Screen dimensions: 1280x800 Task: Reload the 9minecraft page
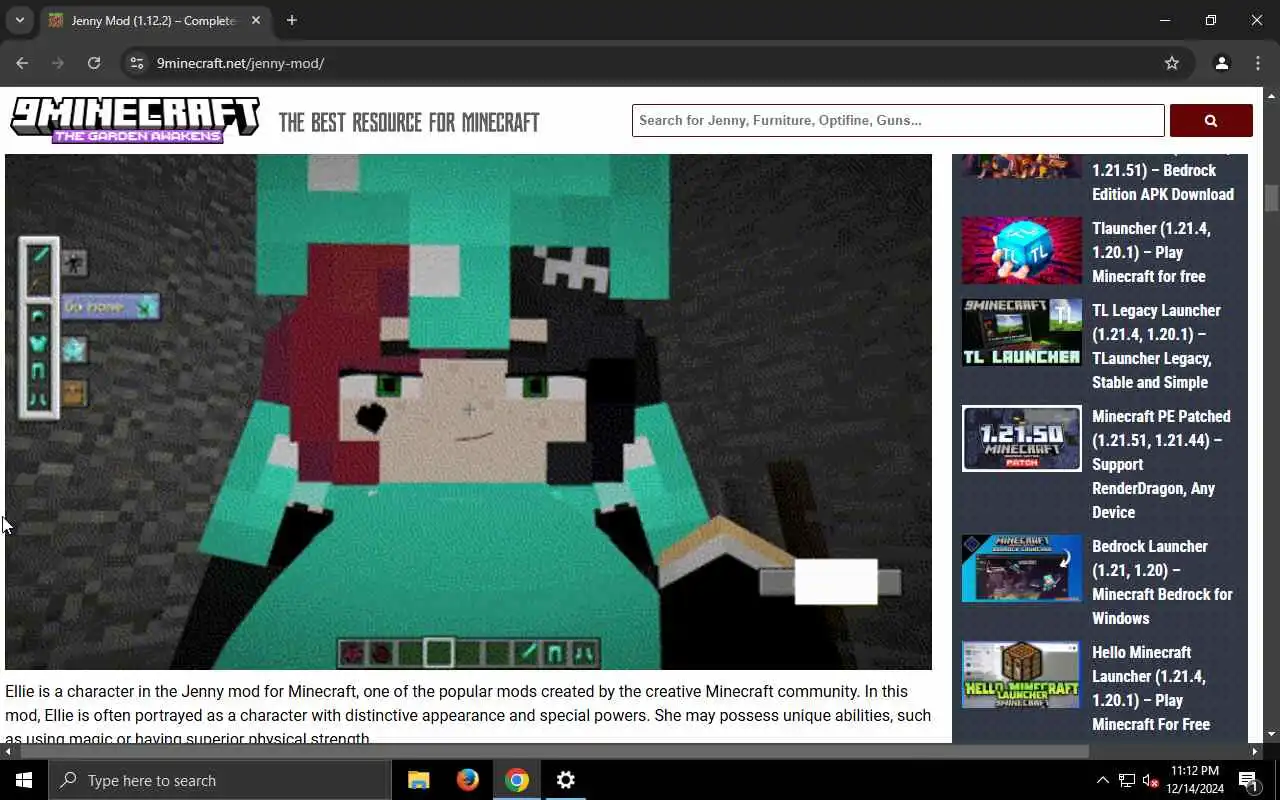click(x=94, y=63)
